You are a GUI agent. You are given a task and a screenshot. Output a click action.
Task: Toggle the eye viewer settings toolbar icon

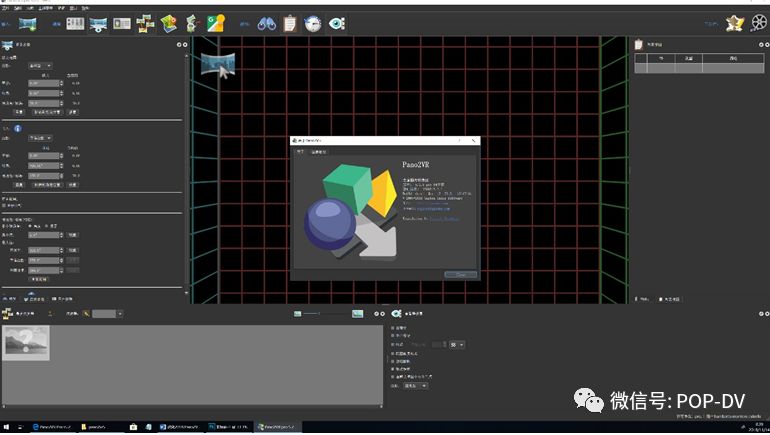(x=337, y=24)
